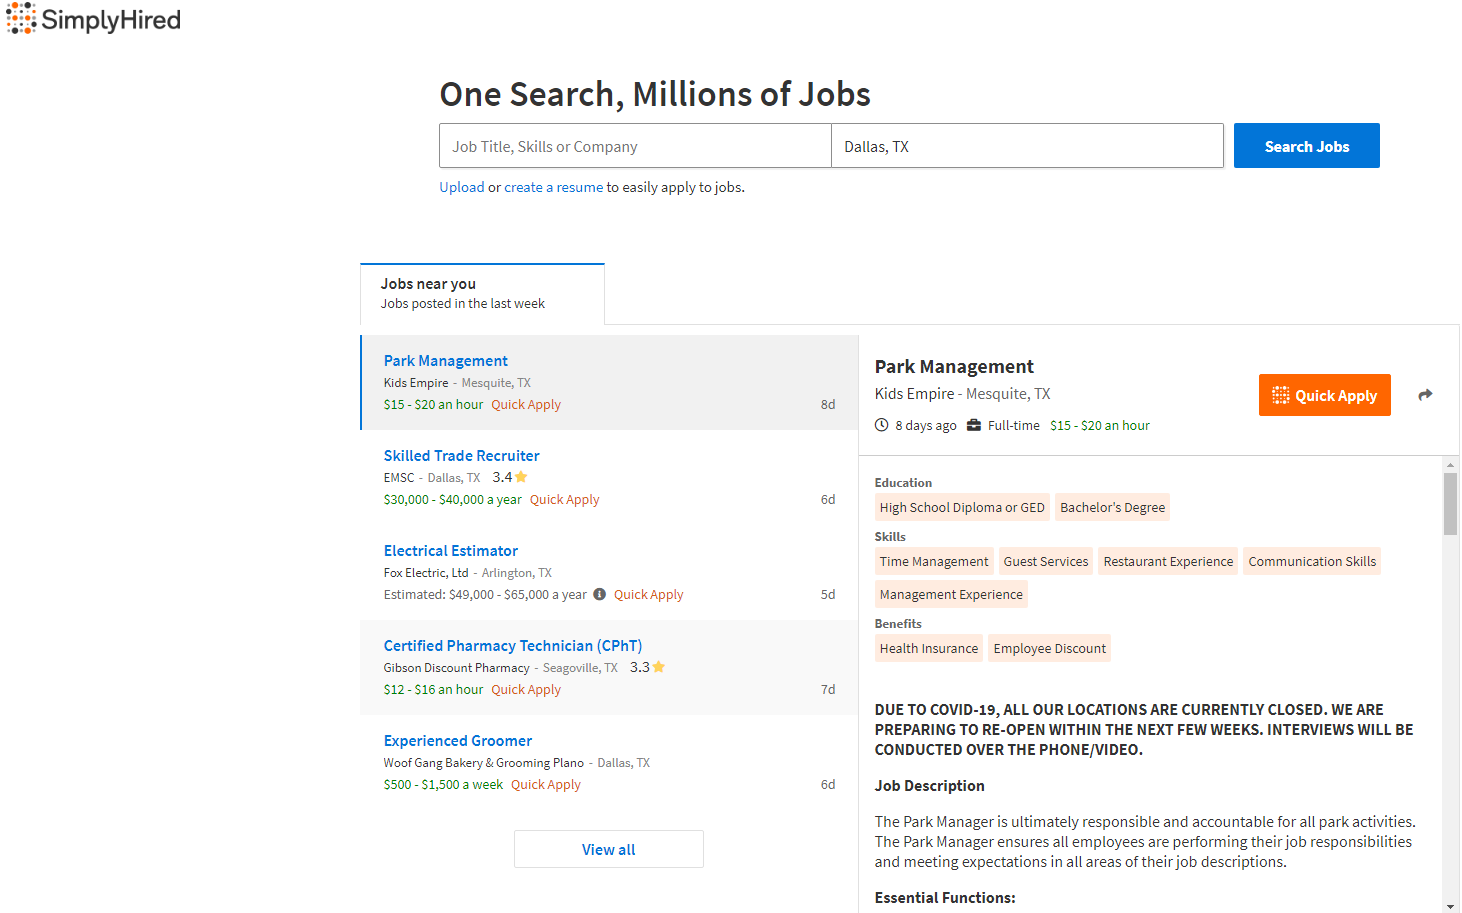Click the View all button
Image resolution: width=1462 pixels, height=913 pixels.
click(608, 848)
